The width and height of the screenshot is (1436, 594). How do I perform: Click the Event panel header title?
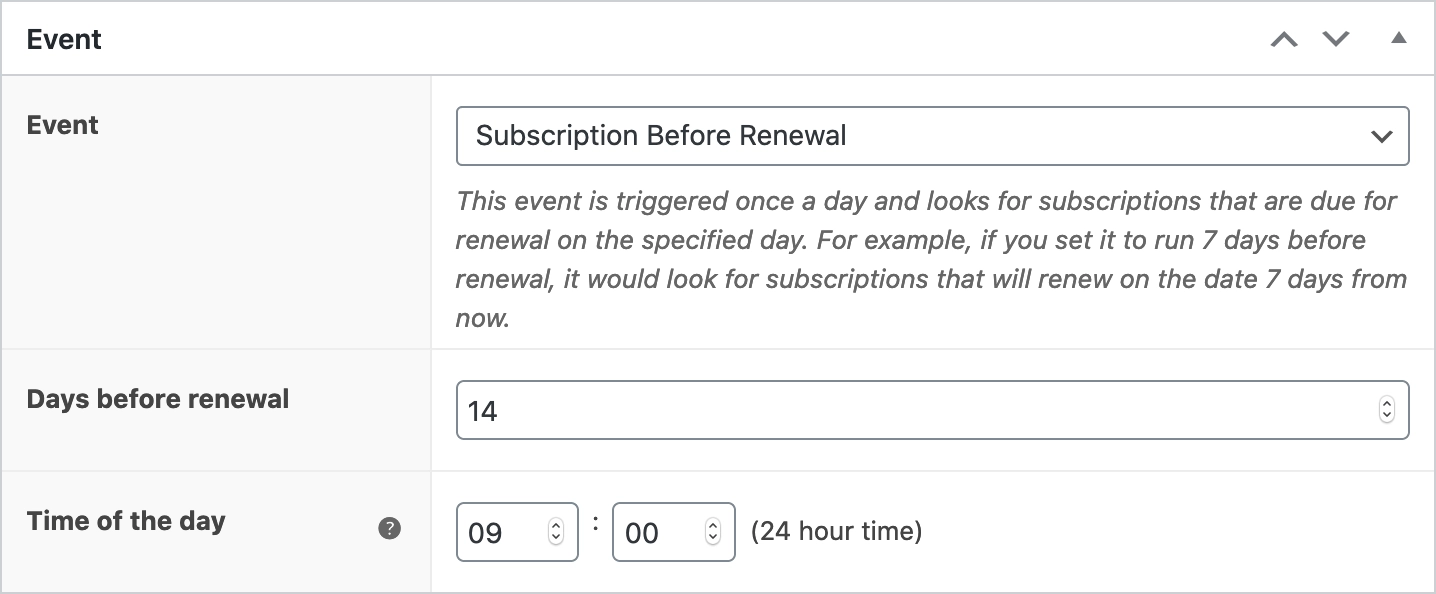coord(64,40)
